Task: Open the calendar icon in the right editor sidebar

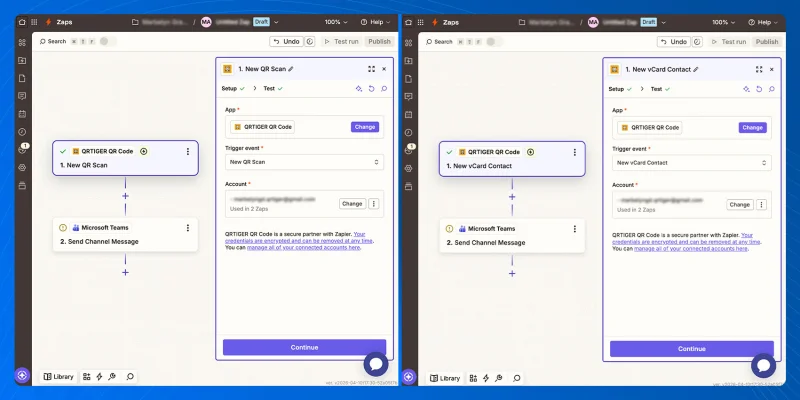Action: click(409, 115)
